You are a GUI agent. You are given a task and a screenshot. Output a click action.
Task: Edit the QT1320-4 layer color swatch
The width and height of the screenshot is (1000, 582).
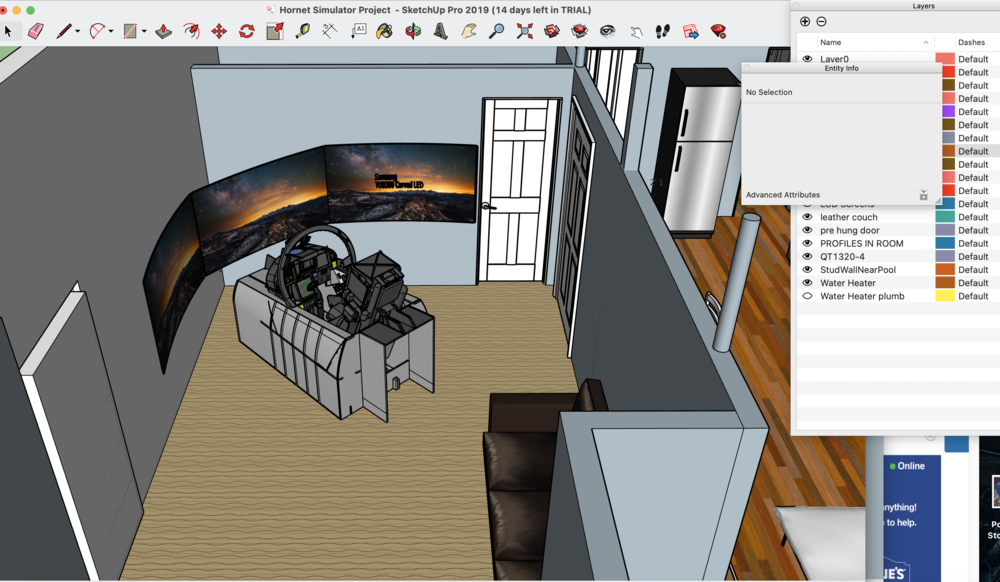[943, 256]
